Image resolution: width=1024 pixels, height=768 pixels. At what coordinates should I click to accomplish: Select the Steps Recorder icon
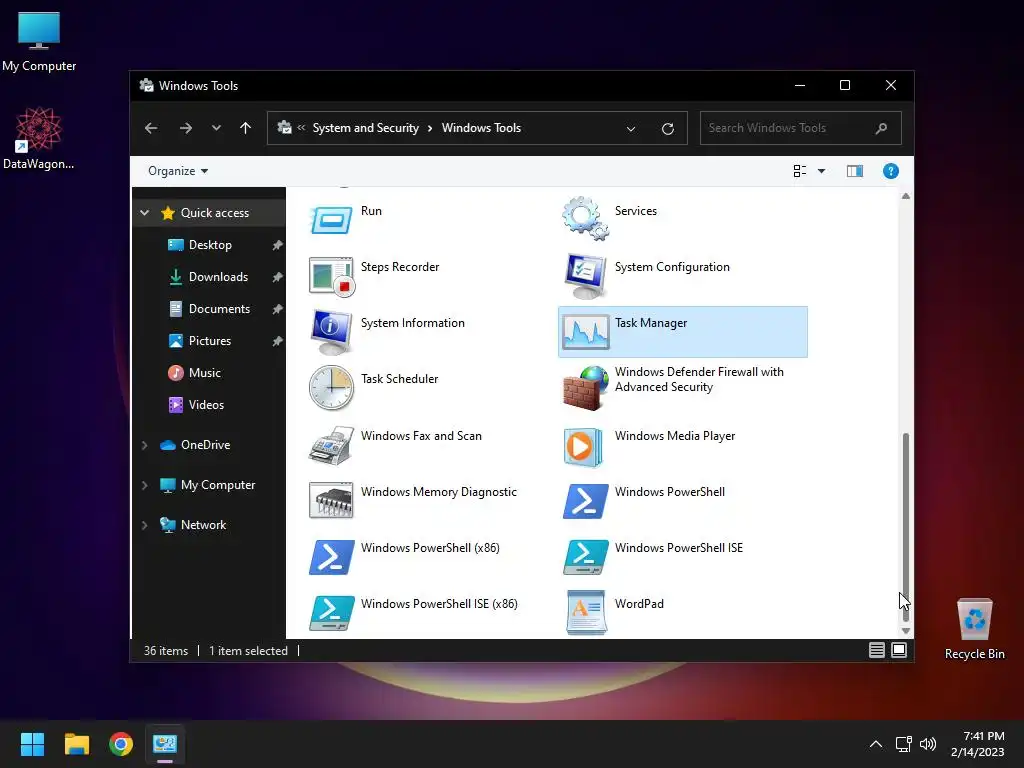(332, 276)
